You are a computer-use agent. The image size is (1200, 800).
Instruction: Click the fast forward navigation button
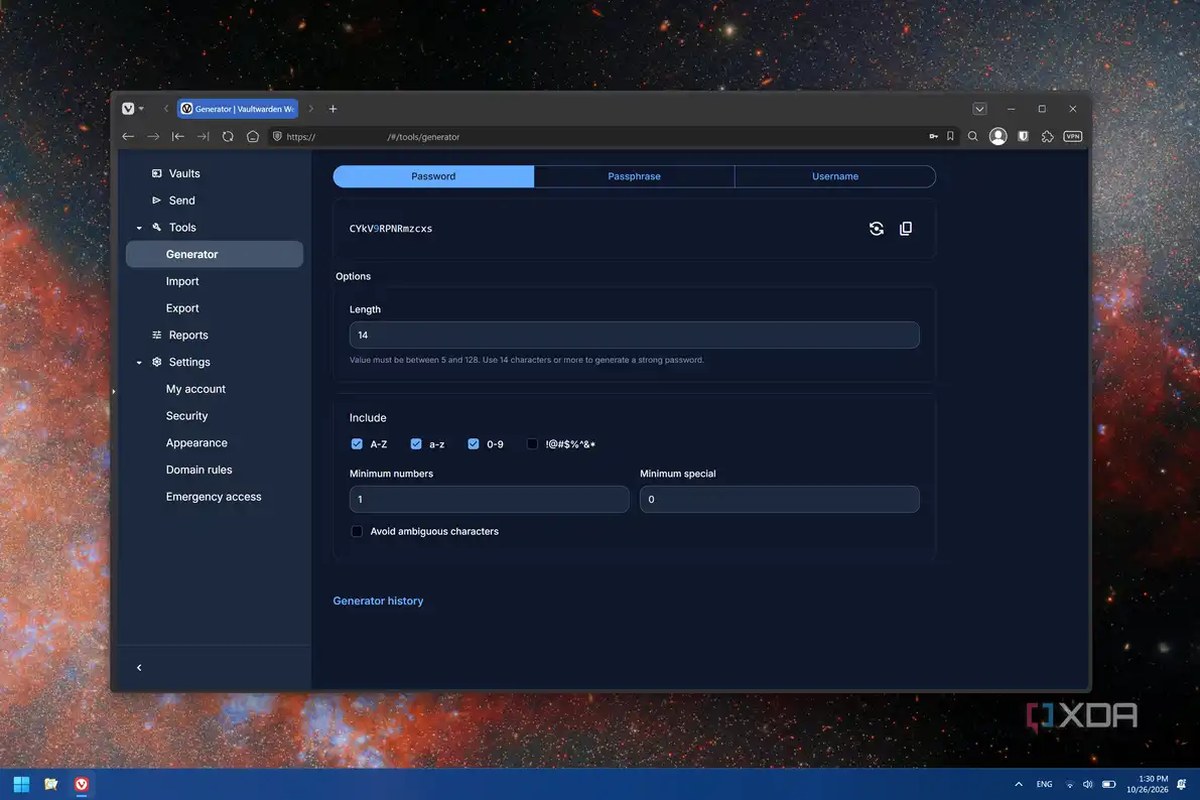[203, 136]
